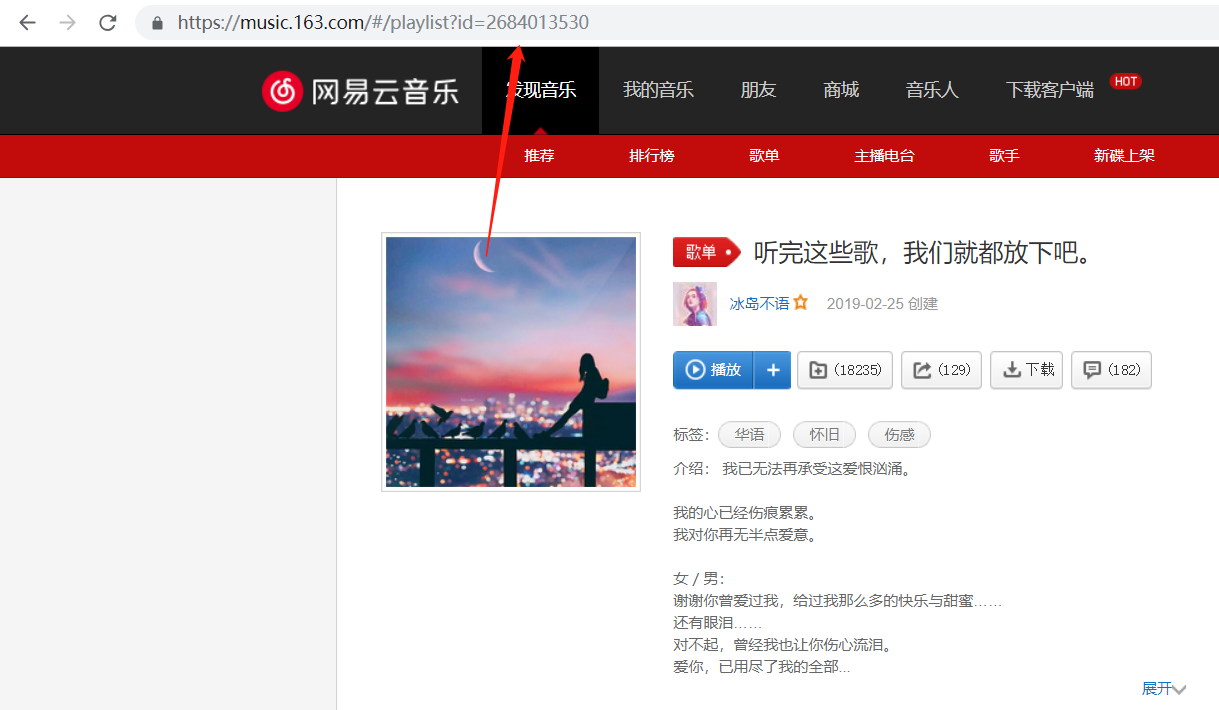Select the 华语 tag
The height and width of the screenshot is (710, 1219).
tap(749, 435)
